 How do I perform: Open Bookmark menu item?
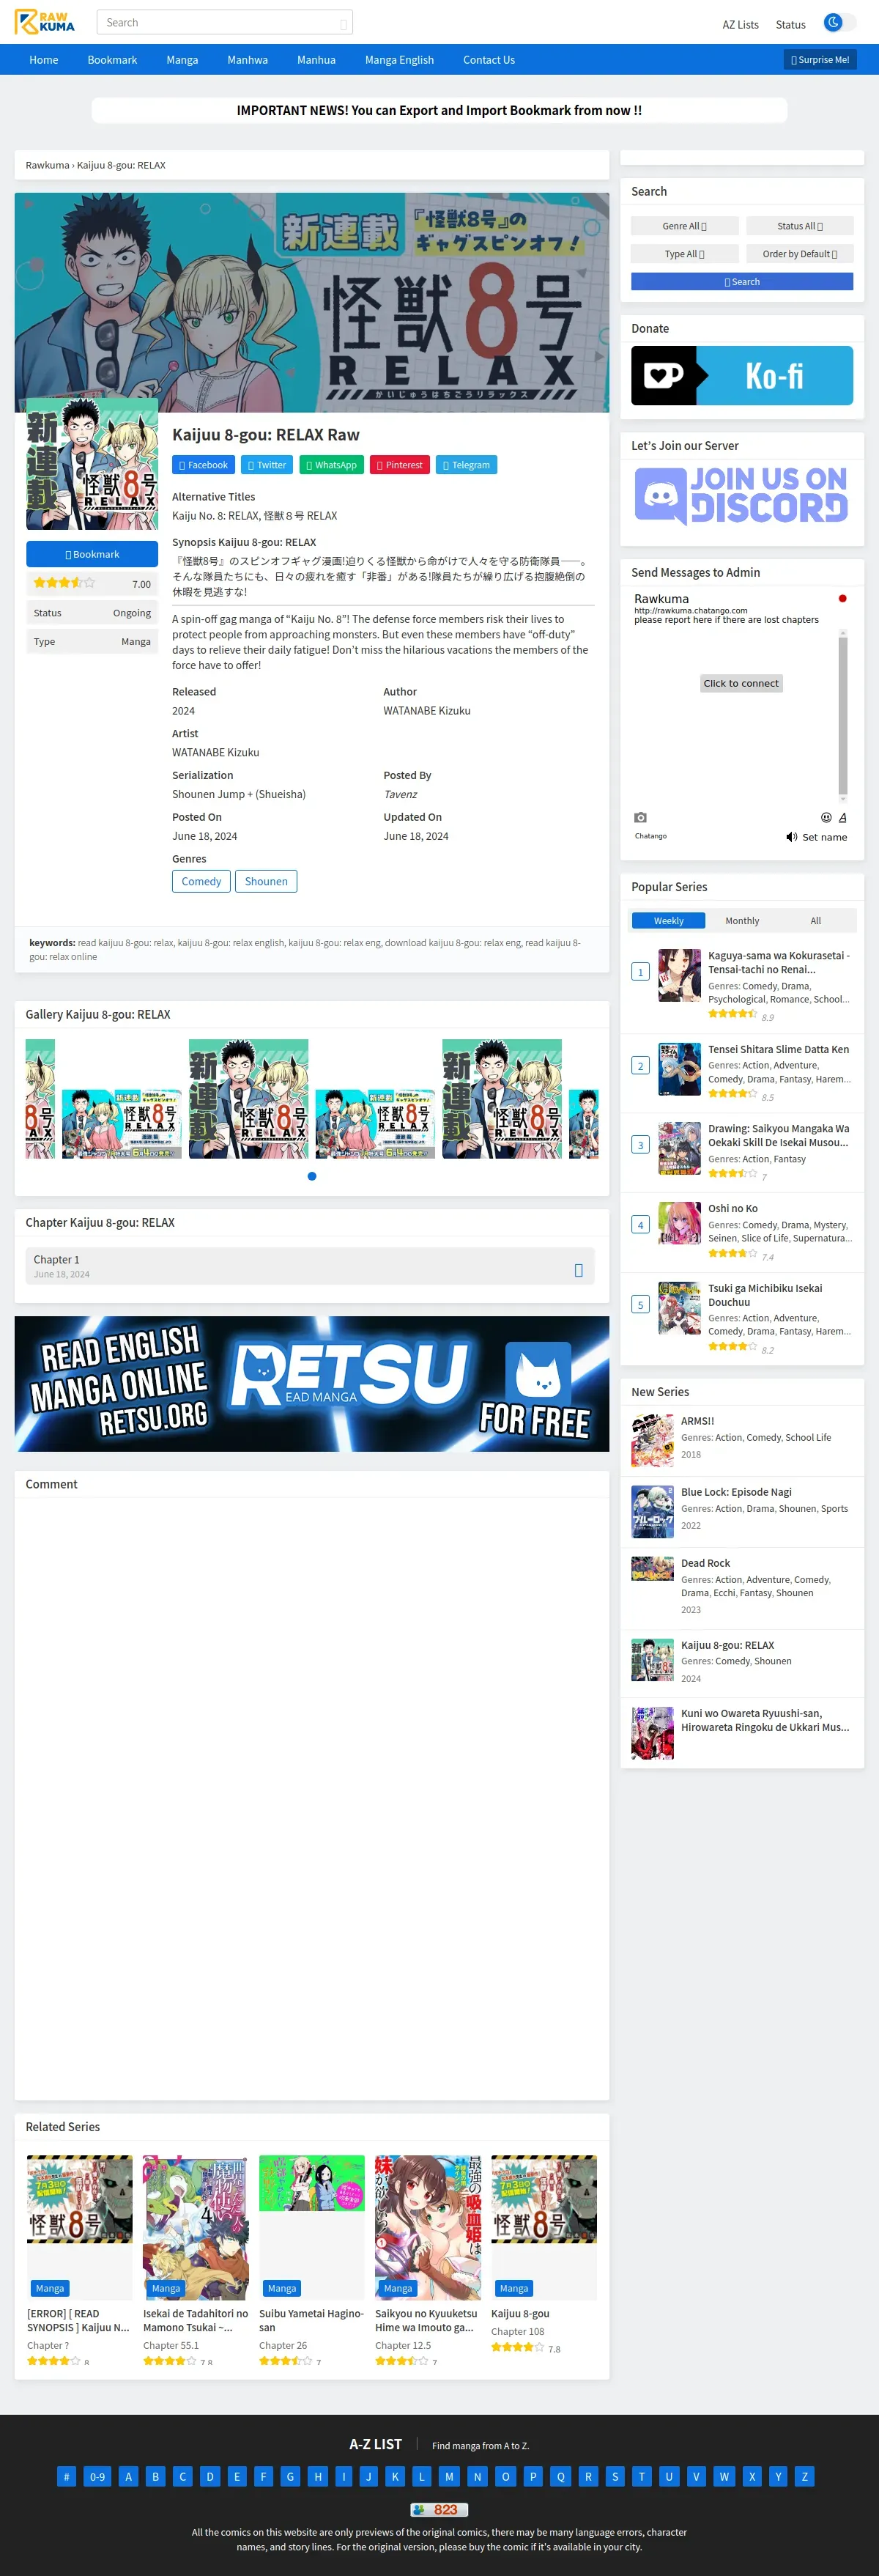(x=112, y=60)
